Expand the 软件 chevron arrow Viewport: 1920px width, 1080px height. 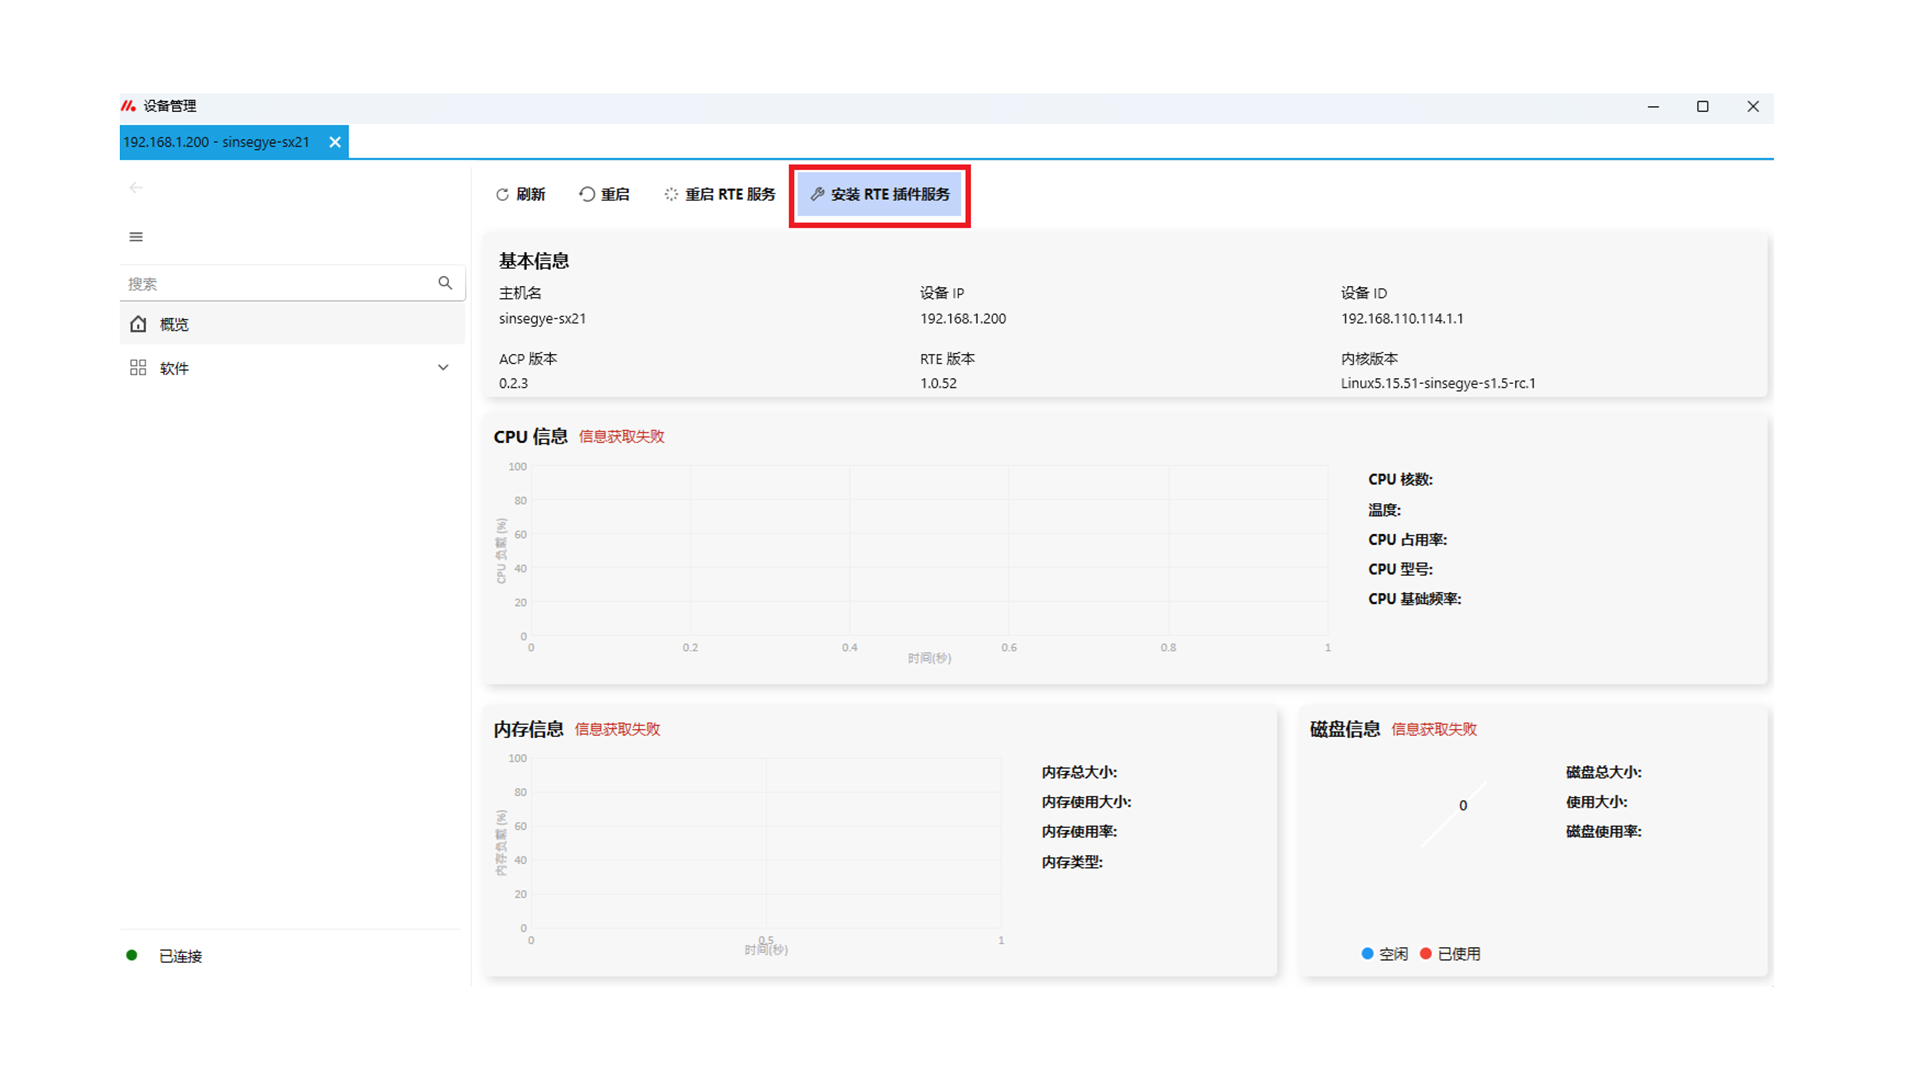(443, 368)
